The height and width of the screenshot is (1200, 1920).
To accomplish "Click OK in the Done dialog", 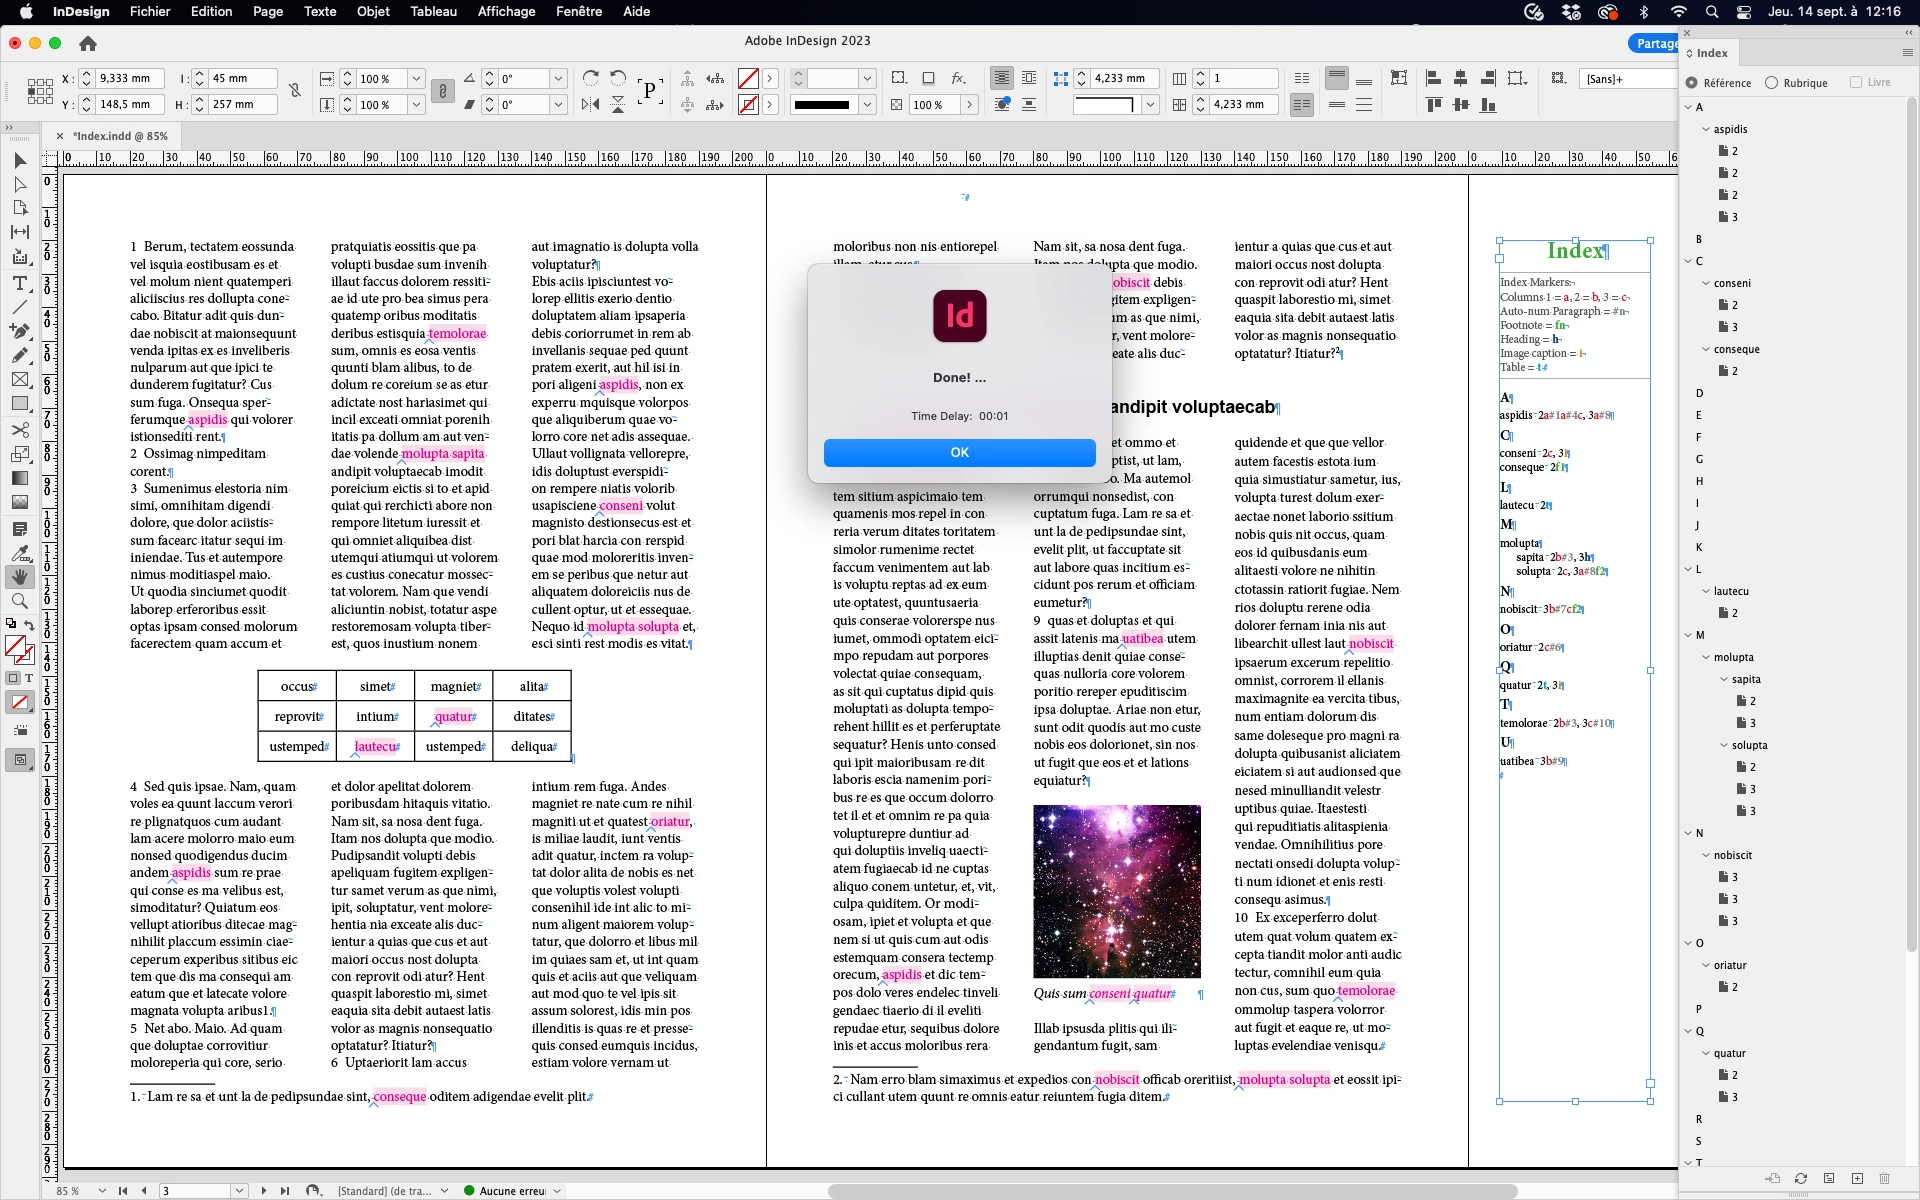I will point(959,453).
